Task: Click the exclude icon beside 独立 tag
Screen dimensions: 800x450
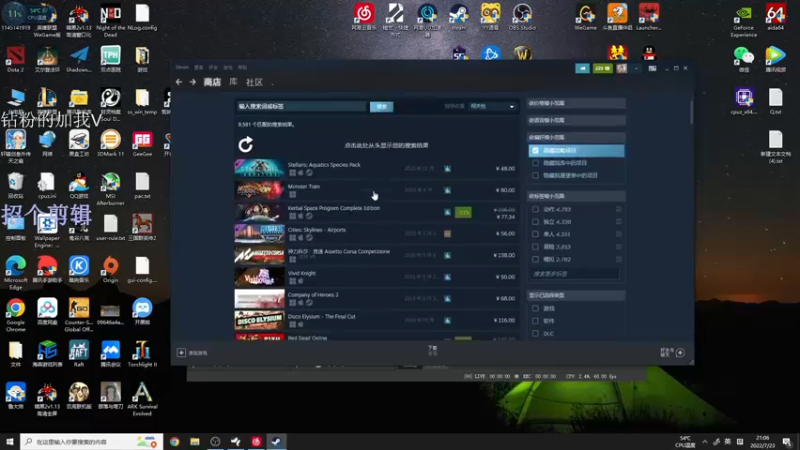Action: point(618,222)
